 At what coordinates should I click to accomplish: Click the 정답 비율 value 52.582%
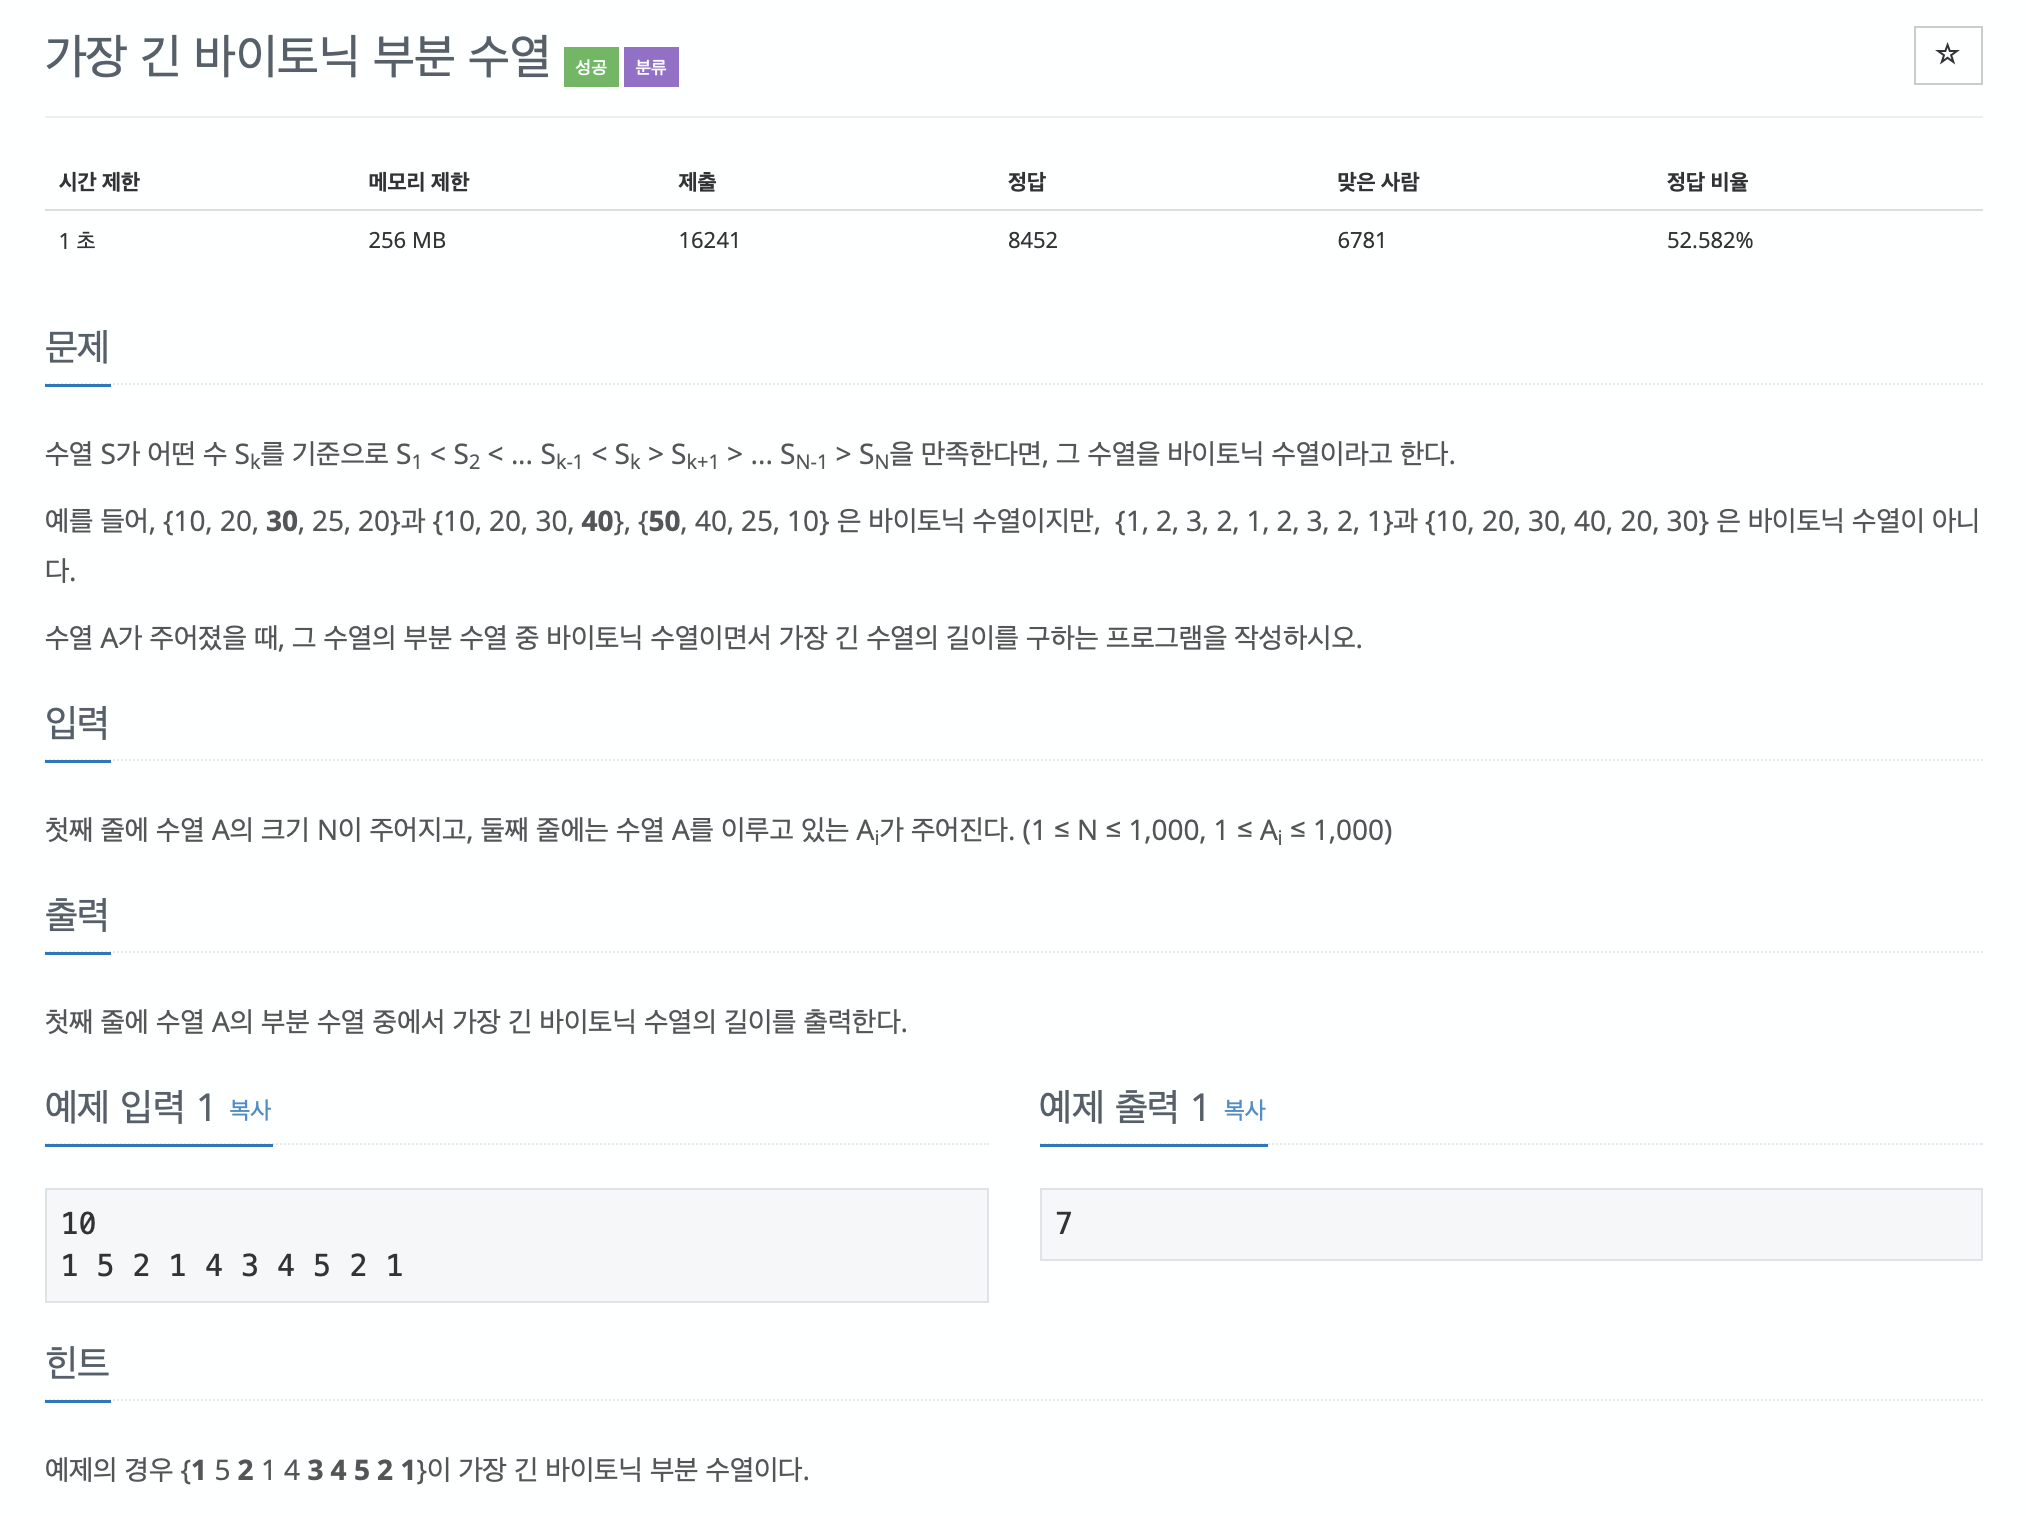pyautogui.click(x=1709, y=240)
